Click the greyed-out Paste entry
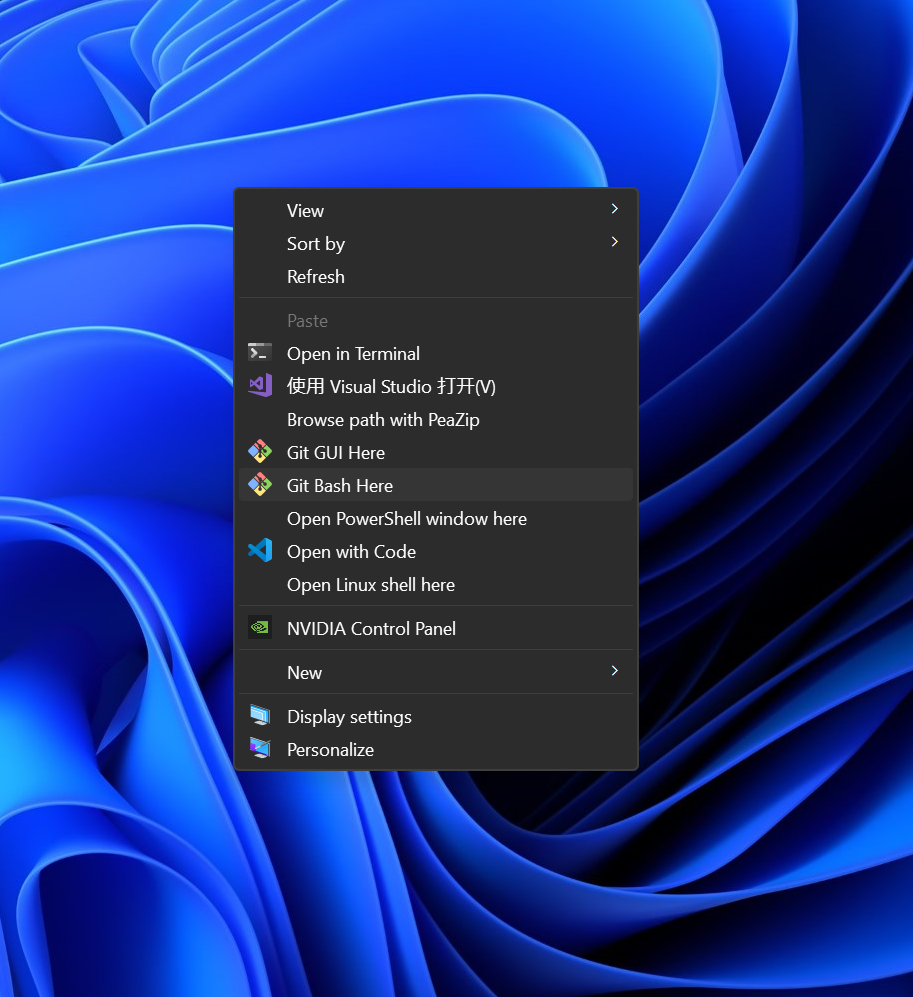This screenshot has height=997, width=913. (x=307, y=321)
